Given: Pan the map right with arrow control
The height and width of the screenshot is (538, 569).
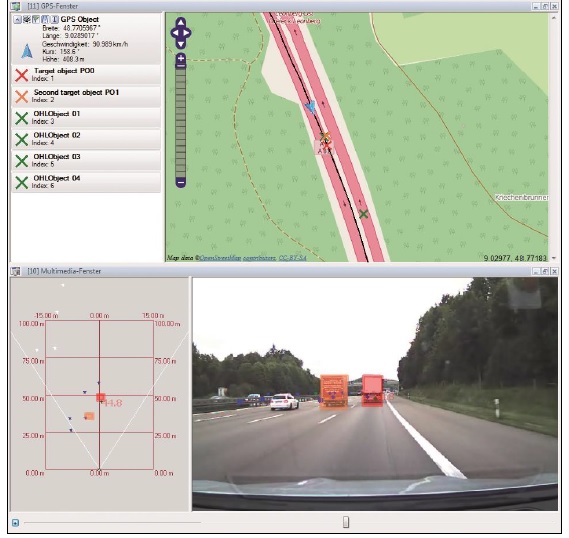Looking at the screenshot, I should [187, 33].
